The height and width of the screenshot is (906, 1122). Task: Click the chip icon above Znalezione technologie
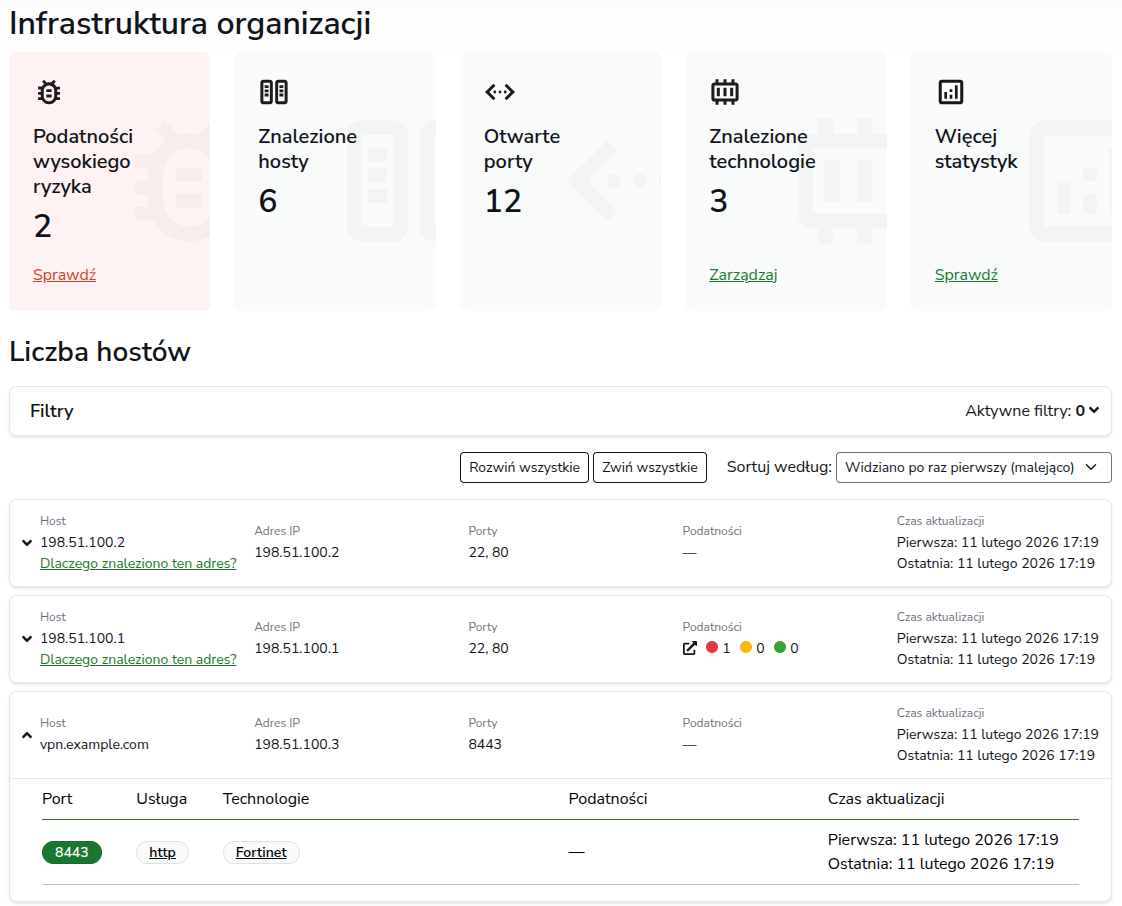(x=724, y=92)
